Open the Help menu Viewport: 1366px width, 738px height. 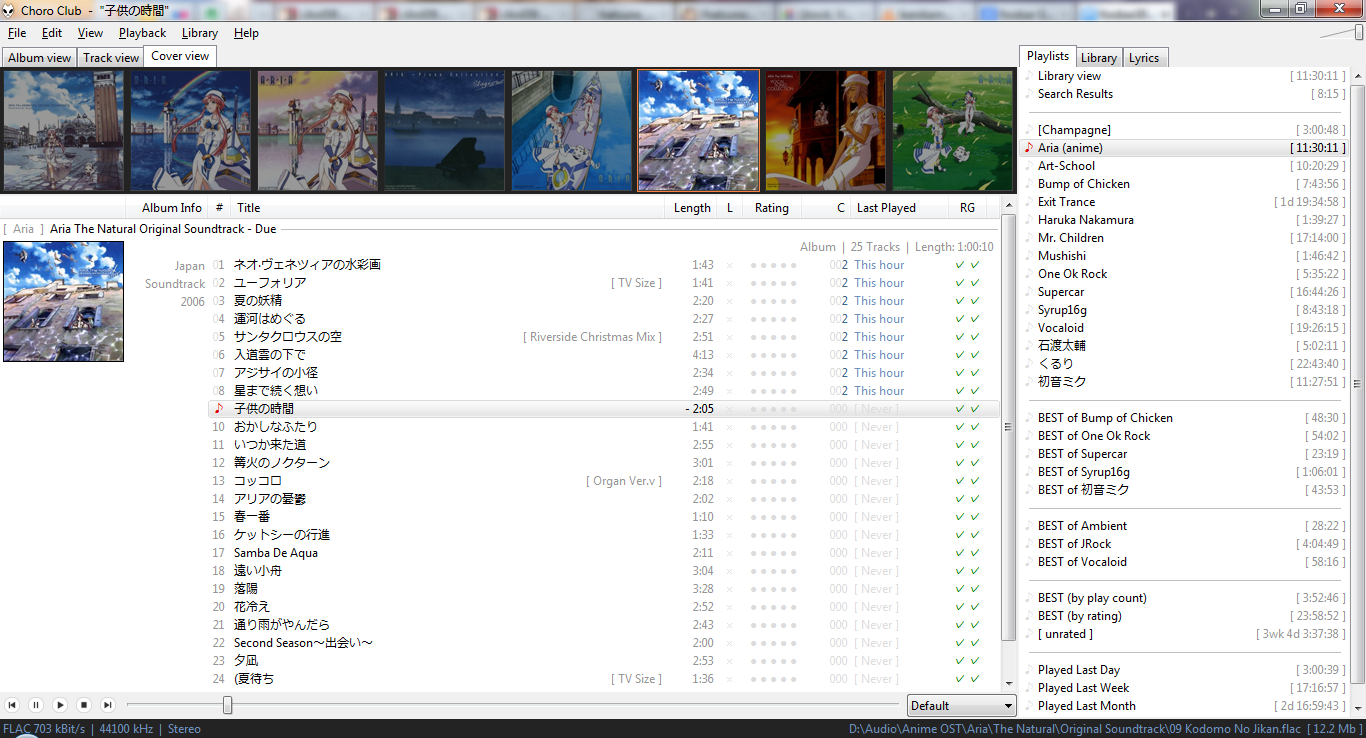pyautogui.click(x=246, y=33)
